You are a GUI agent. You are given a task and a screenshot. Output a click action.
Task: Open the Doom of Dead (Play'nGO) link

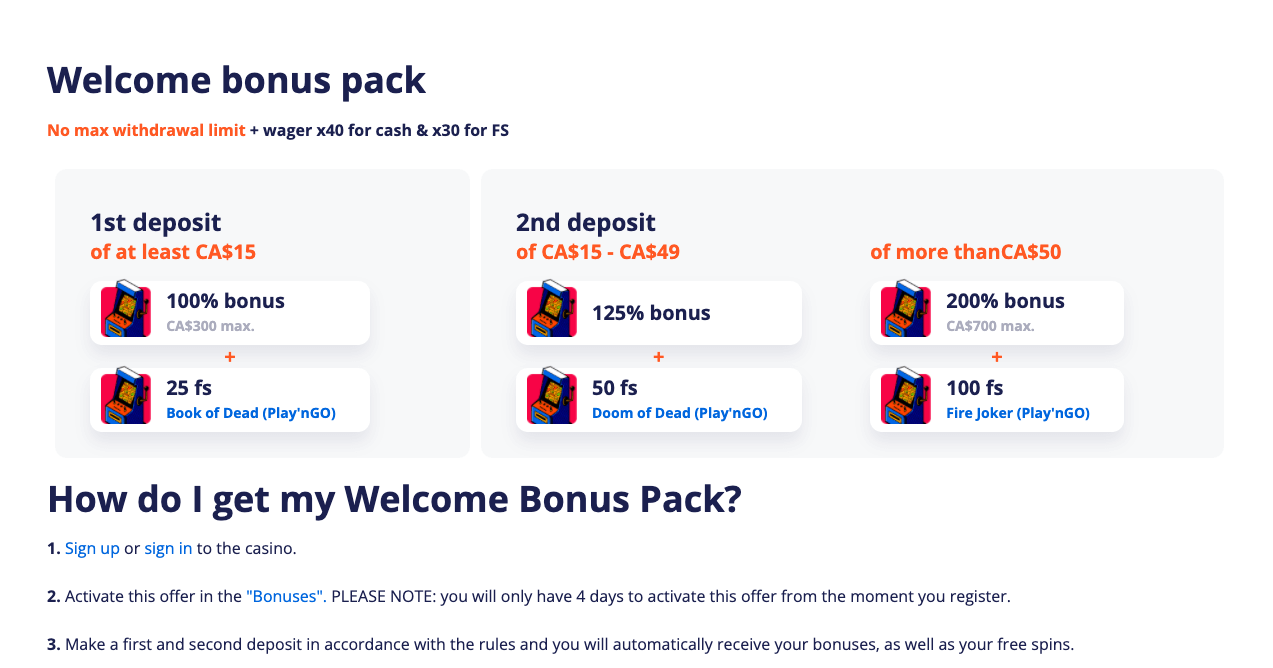[680, 413]
